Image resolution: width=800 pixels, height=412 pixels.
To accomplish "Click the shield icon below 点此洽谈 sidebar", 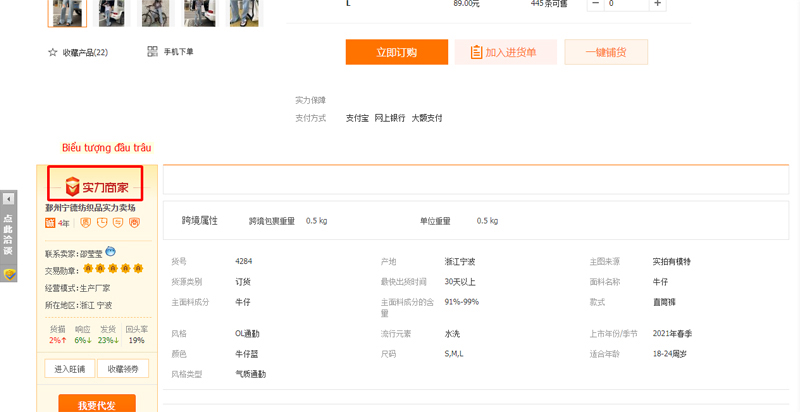I will click(x=9, y=274).
